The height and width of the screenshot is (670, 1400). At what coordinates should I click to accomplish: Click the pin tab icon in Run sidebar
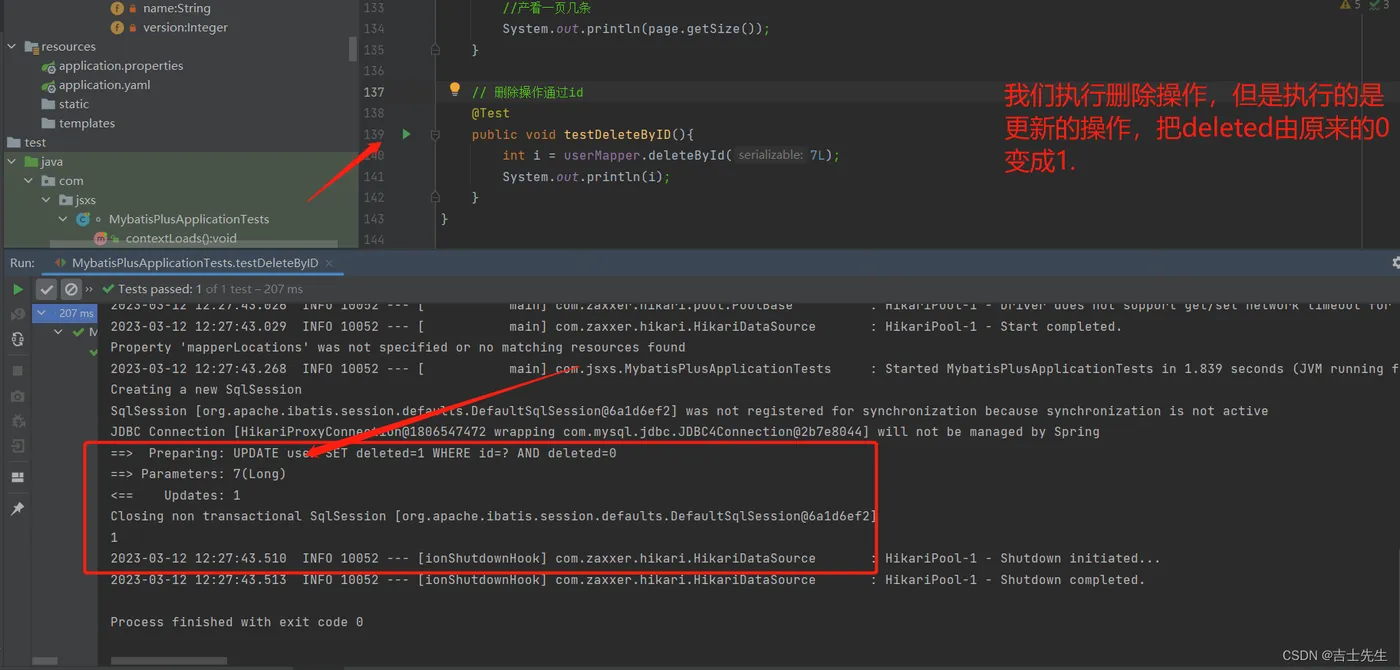(x=18, y=509)
